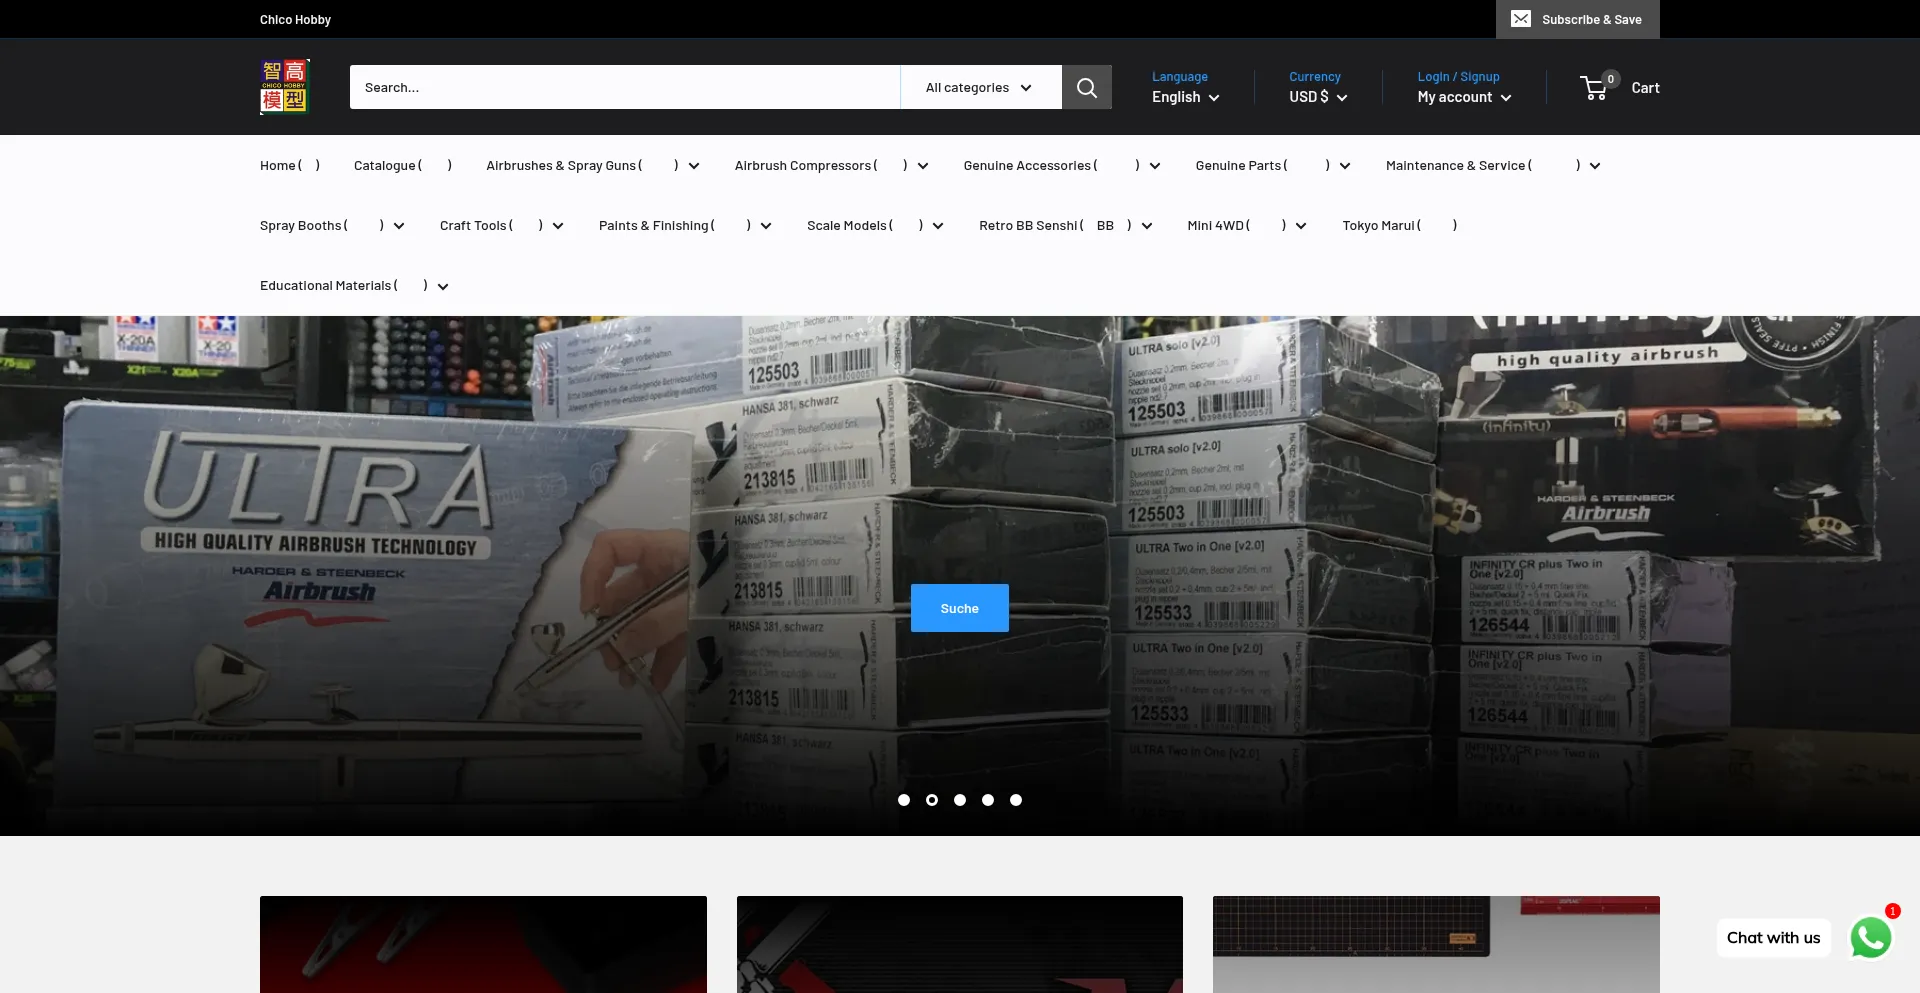
Task: Click the Chico Hobby logo
Action: 285,87
